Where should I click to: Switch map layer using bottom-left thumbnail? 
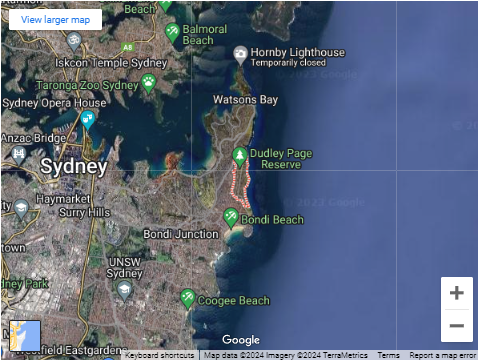pyautogui.click(x=25, y=336)
